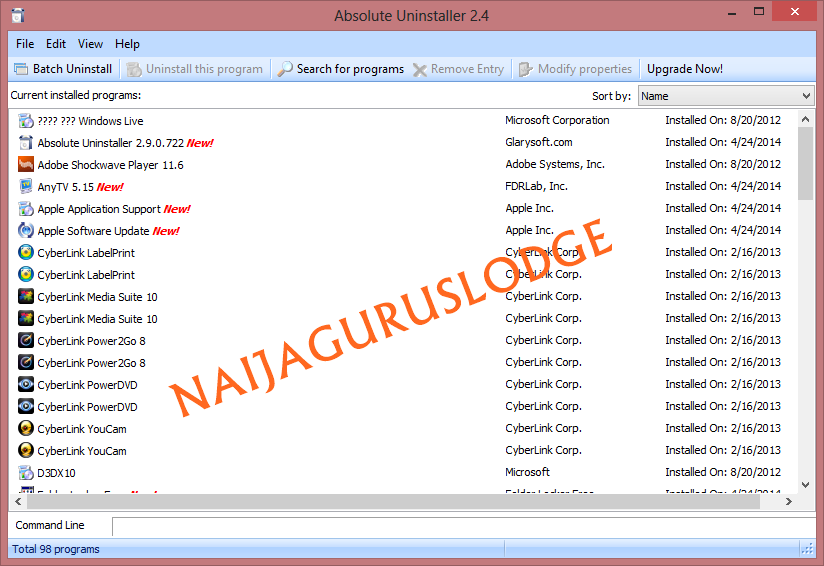Click the AnyTV 5.15 icon

26,187
